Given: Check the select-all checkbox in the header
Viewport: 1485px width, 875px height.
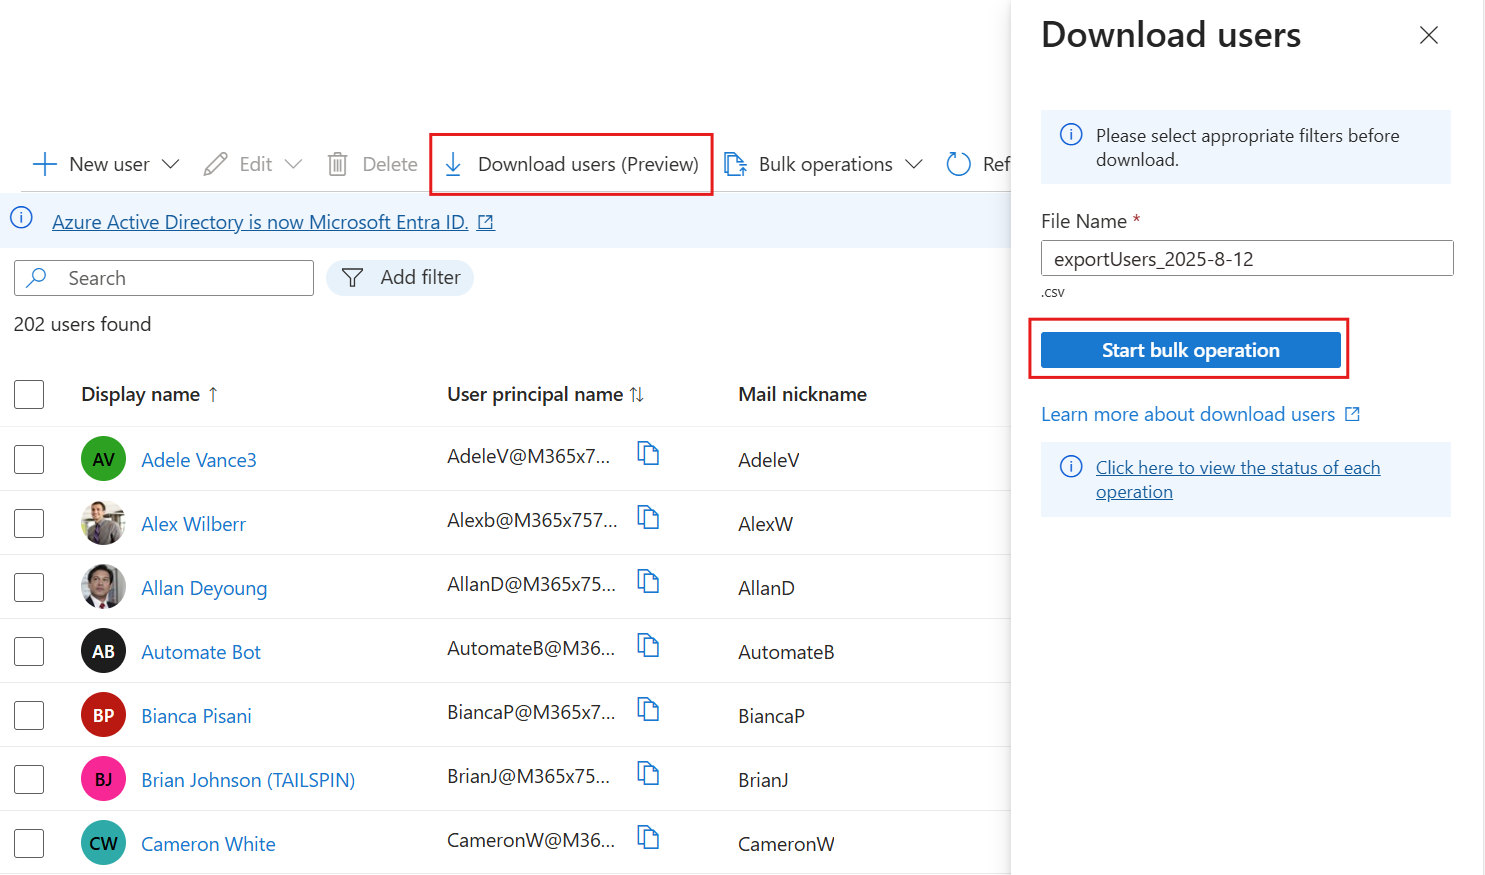Looking at the screenshot, I should (29, 394).
